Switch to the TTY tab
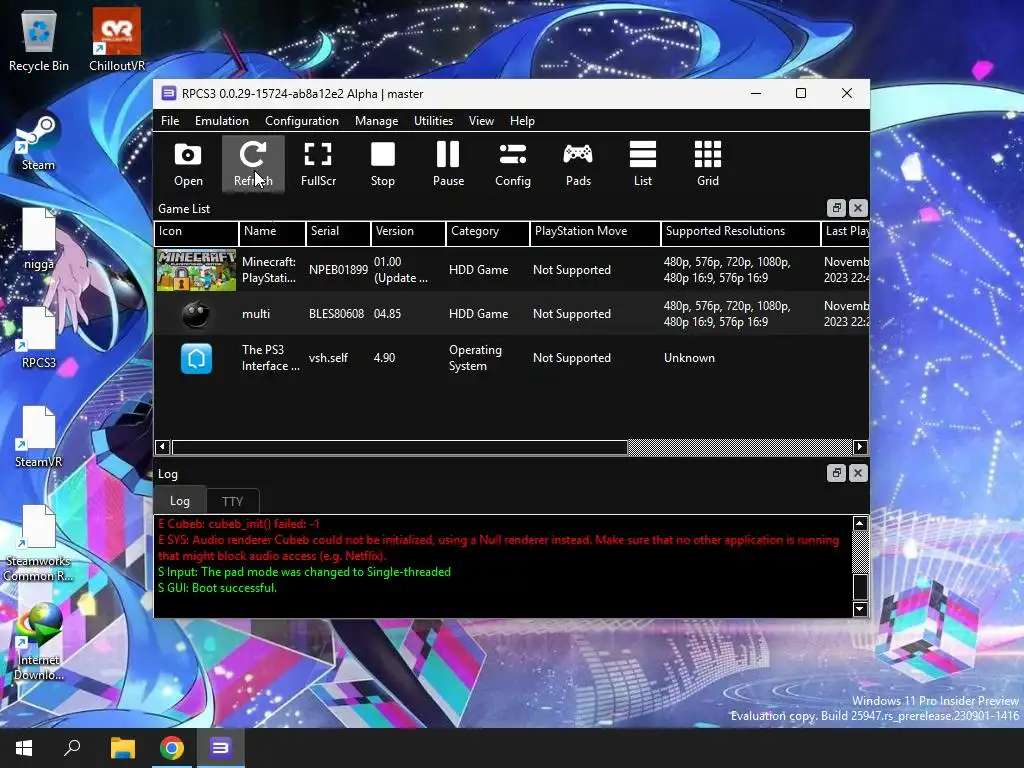1024x768 pixels. coord(232,502)
